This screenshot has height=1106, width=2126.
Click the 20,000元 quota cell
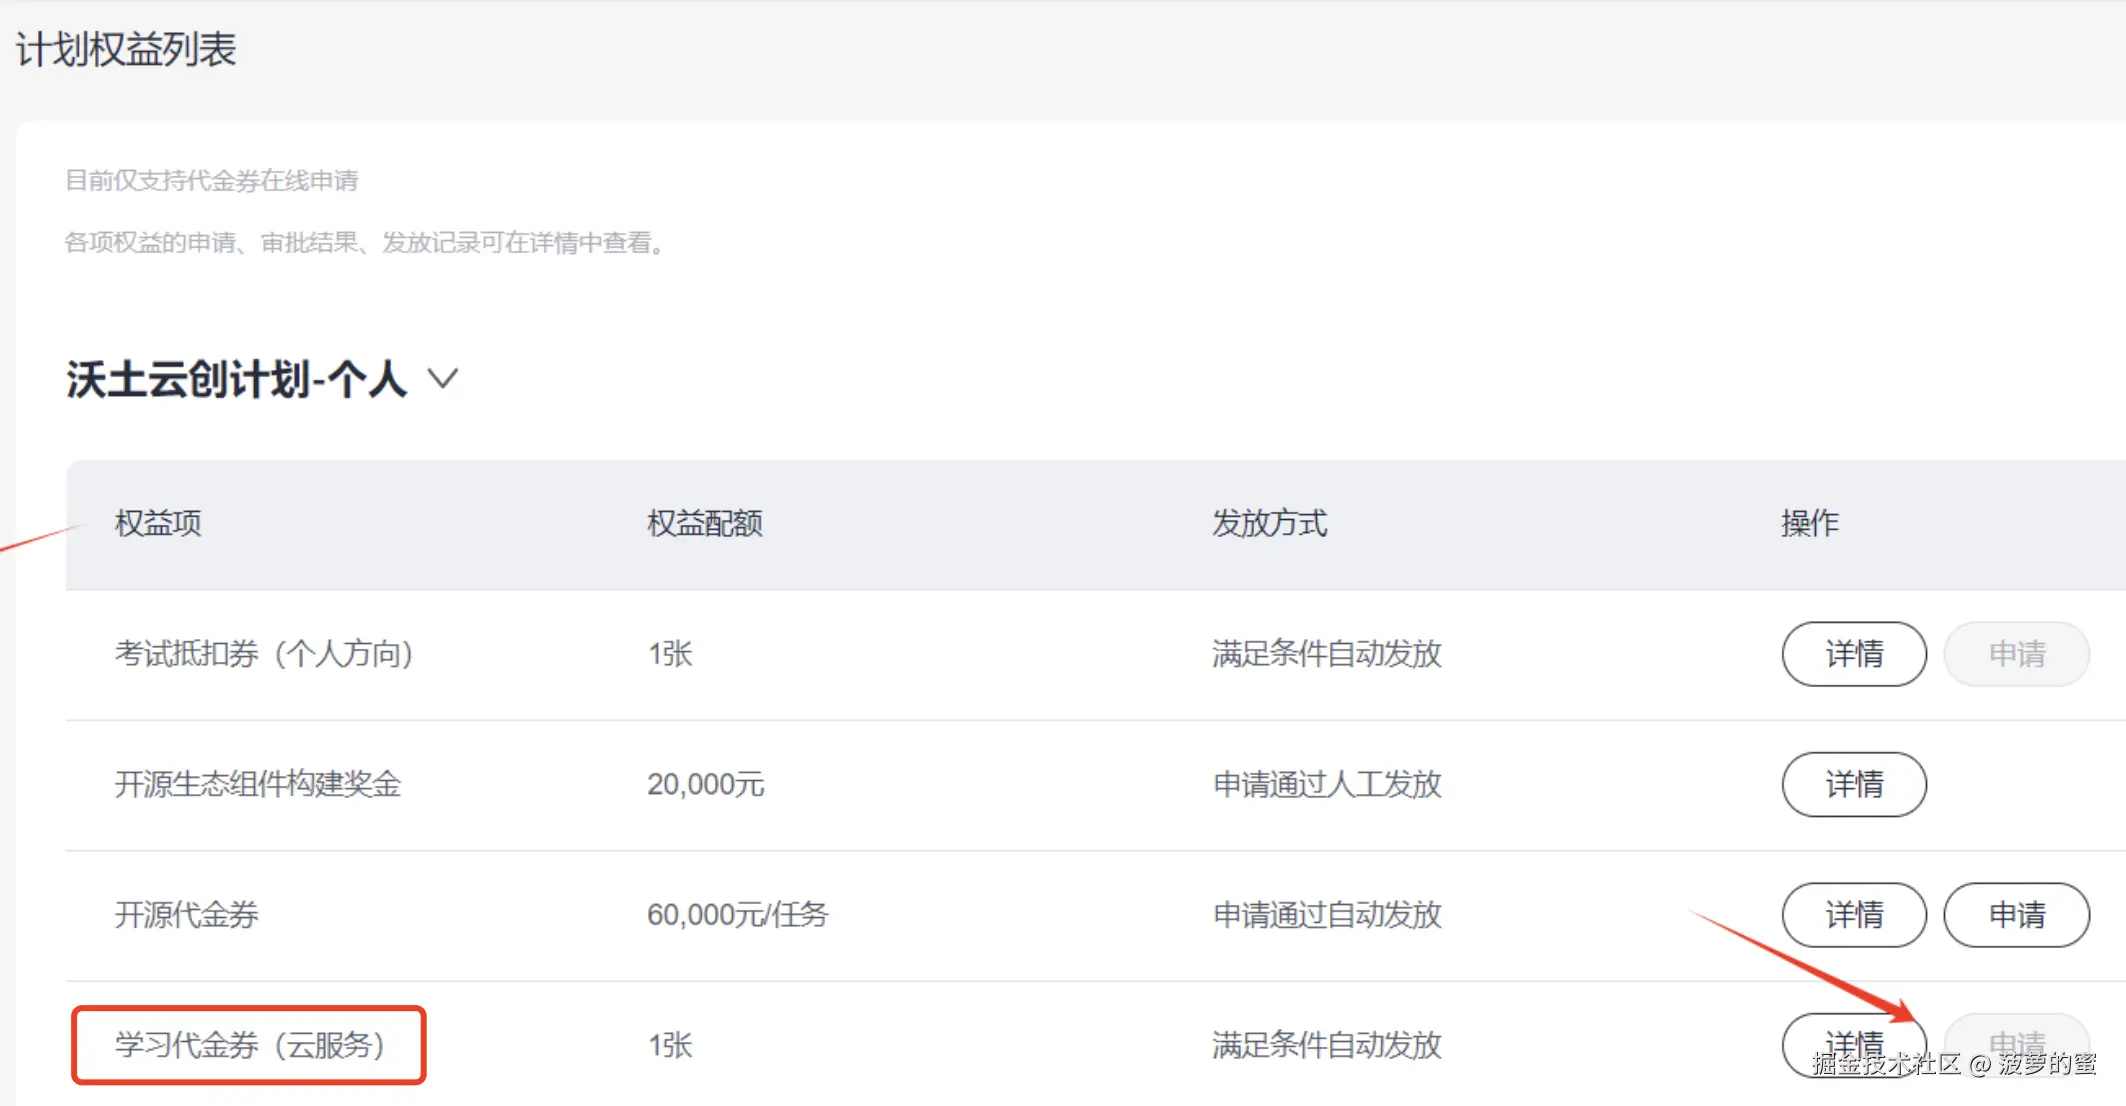click(705, 784)
